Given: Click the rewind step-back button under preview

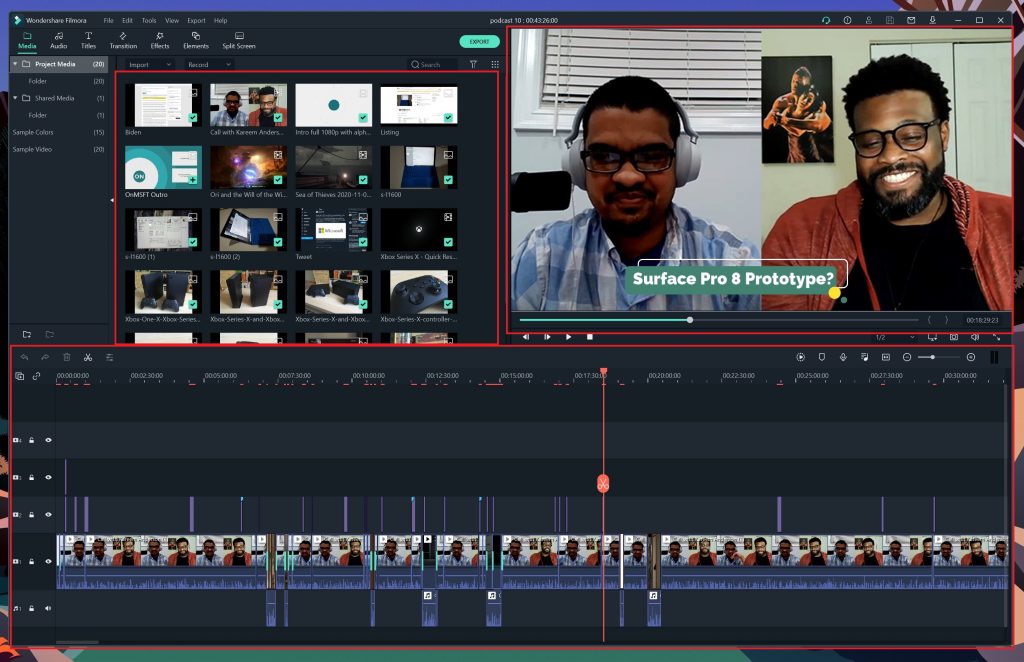Looking at the screenshot, I should (x=526, y=337).
